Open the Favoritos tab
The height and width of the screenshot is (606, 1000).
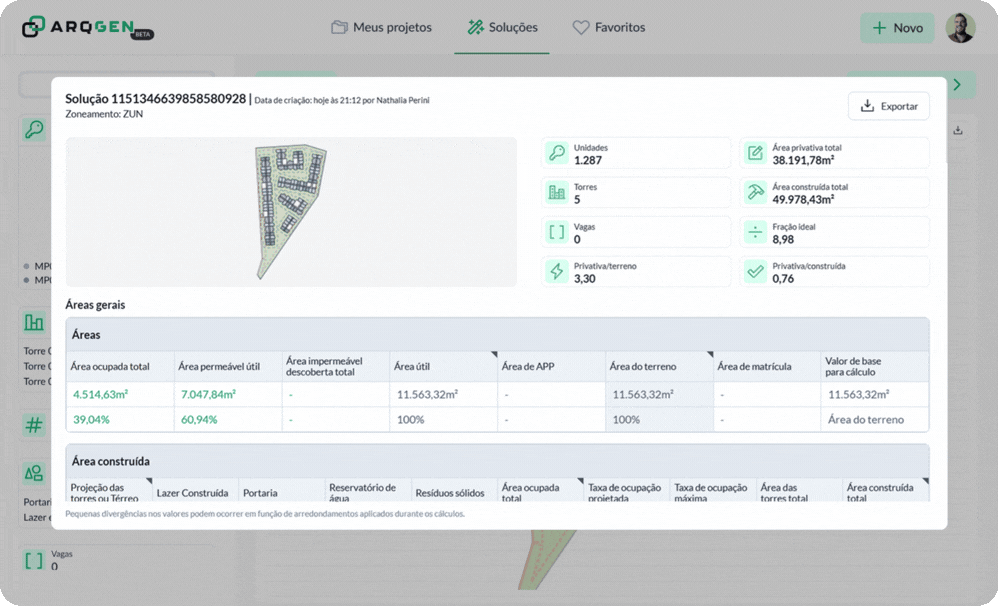coord(608,28)
